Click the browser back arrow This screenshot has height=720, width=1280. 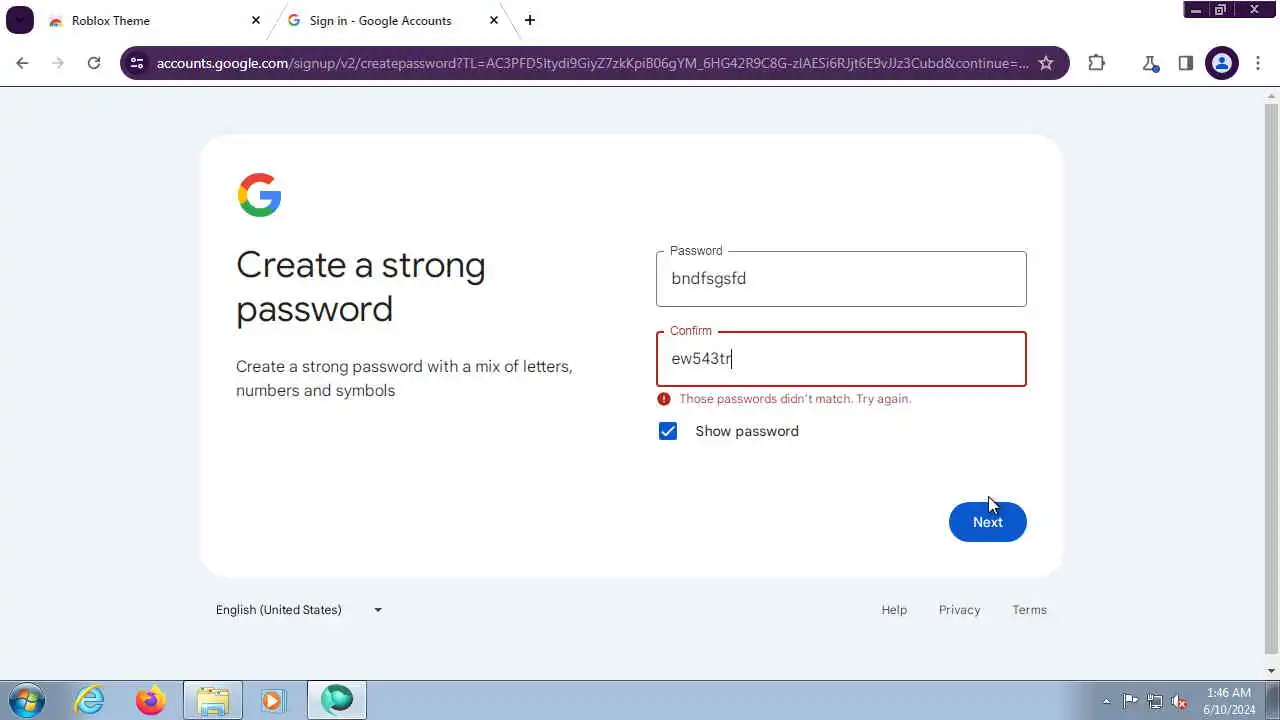(x=22, y=63)
